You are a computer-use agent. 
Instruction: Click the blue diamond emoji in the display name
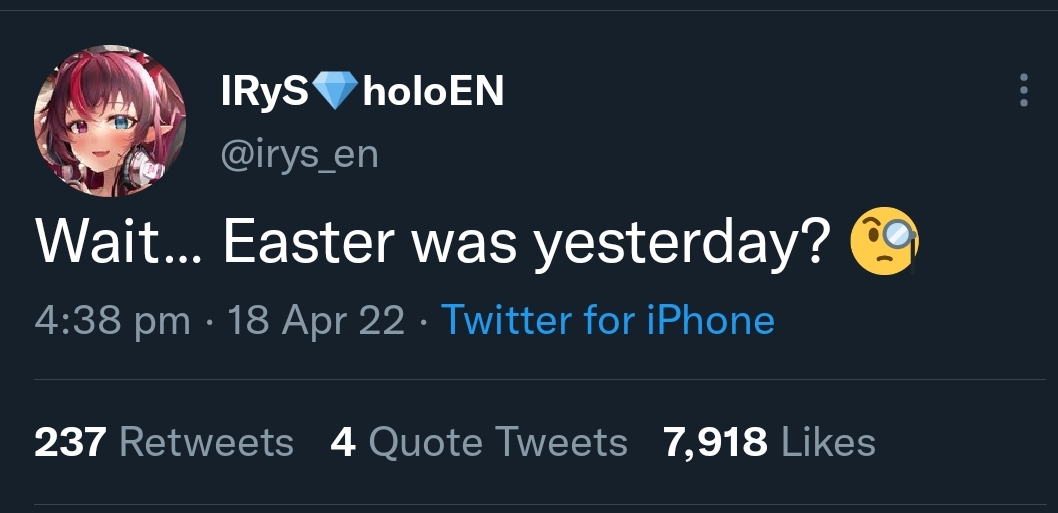335,92
